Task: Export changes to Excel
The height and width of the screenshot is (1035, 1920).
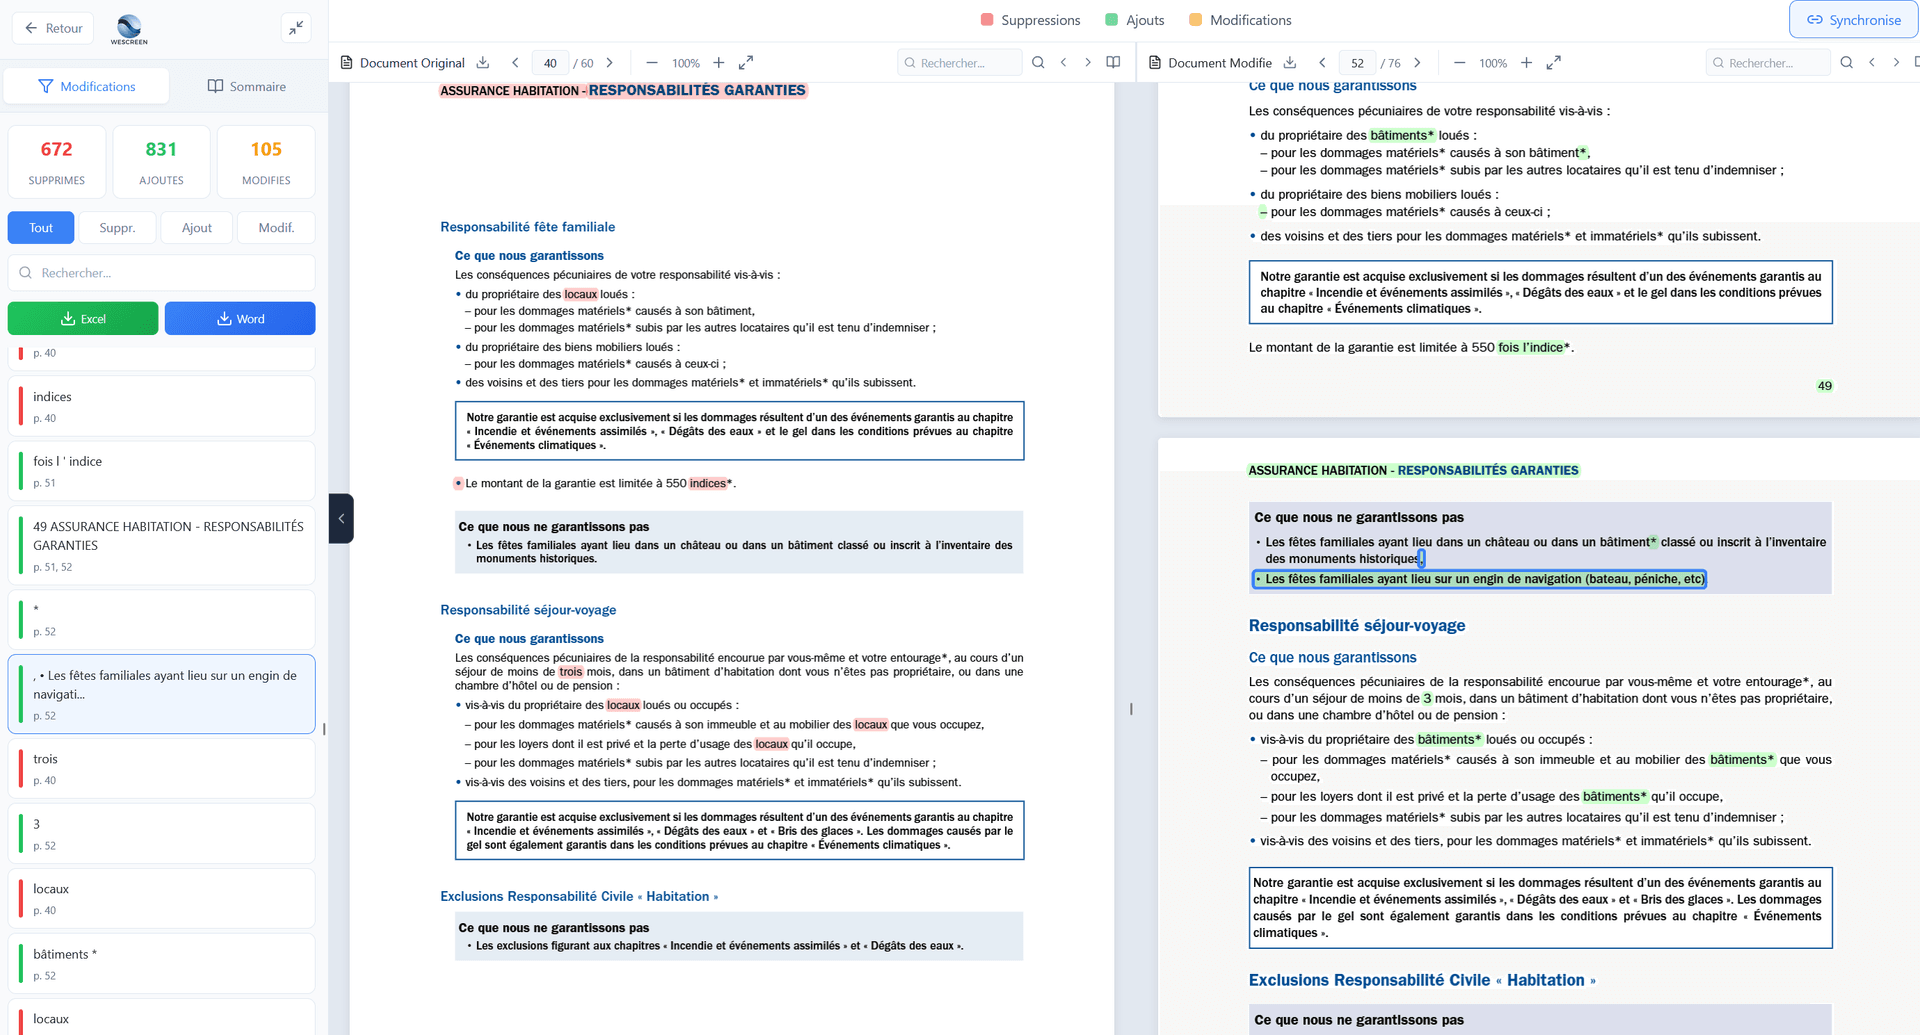Action: click(x=82, y=318)
